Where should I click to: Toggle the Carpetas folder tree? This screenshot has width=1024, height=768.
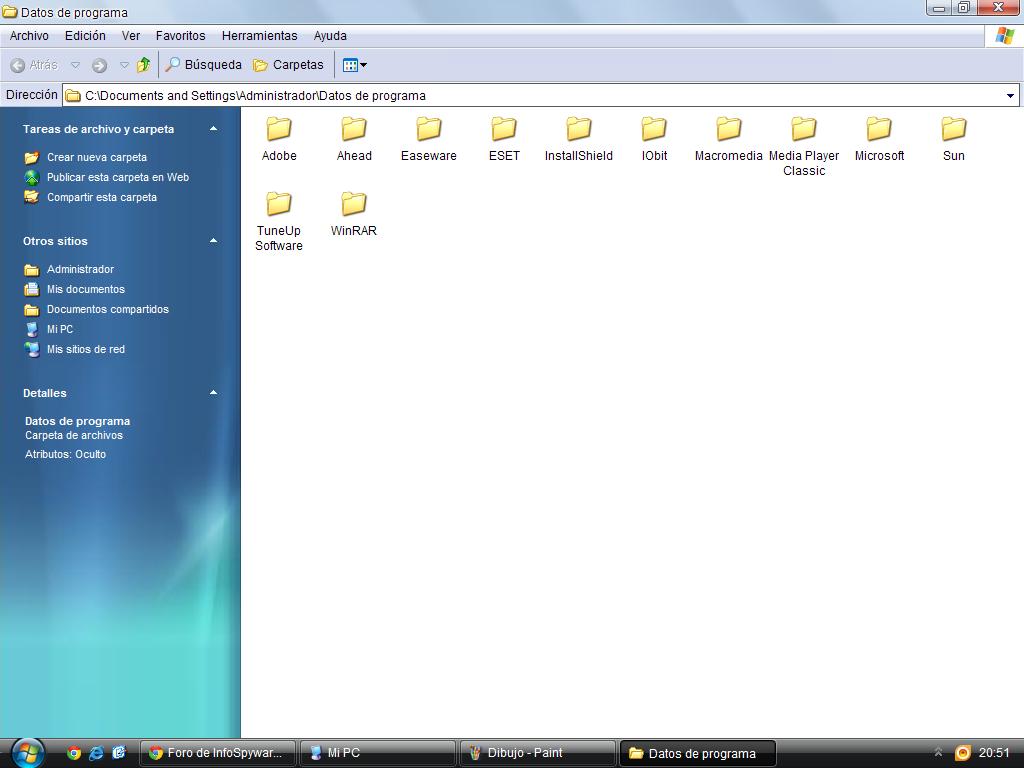(x=288, y=65)
